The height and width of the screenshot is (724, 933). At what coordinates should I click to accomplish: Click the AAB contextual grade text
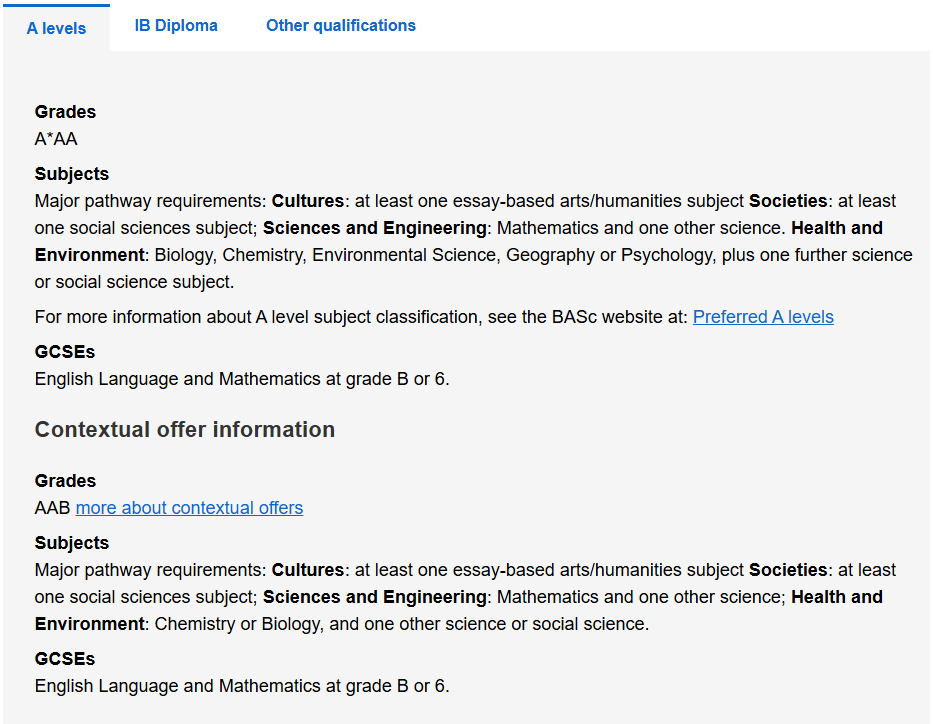[x=52, y=508]
